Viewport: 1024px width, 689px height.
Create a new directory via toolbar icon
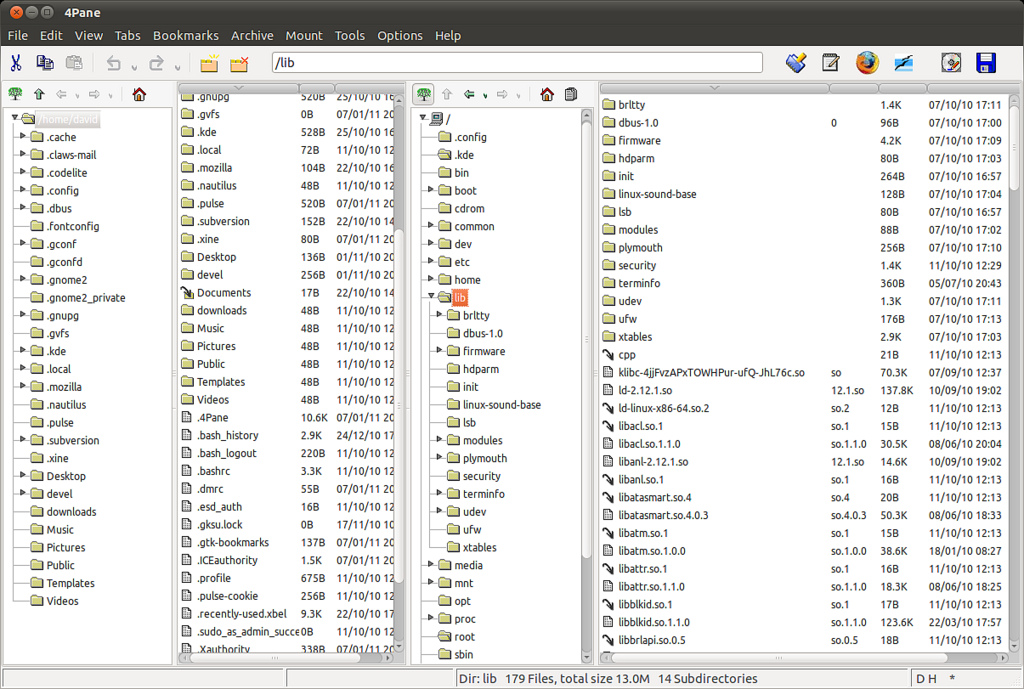pos(208,62)
